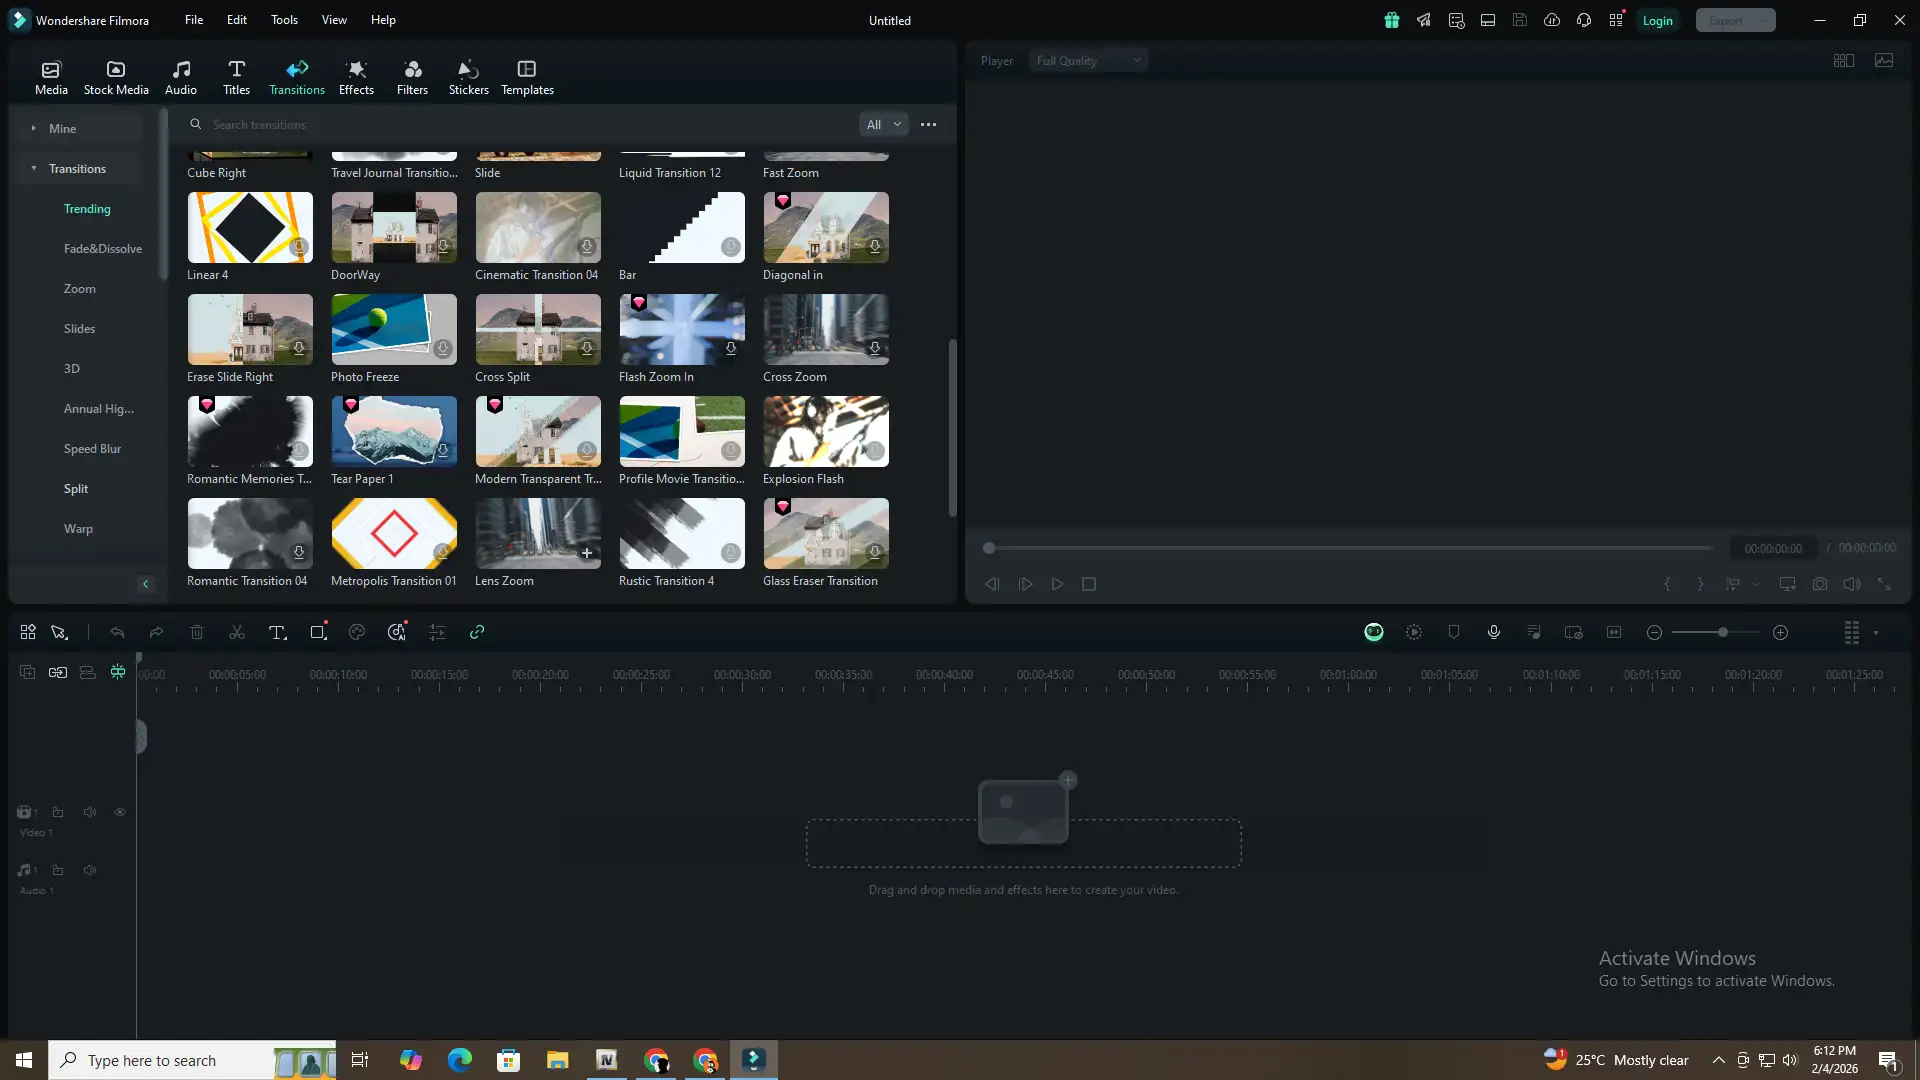Click the Login button
The image size is (1920, 1080).
(1657, 20)
